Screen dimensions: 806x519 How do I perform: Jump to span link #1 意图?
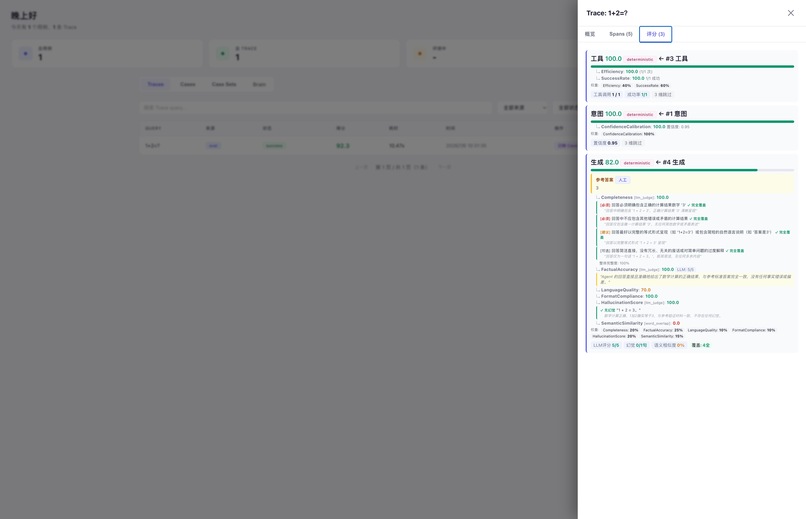click(672, 114)
